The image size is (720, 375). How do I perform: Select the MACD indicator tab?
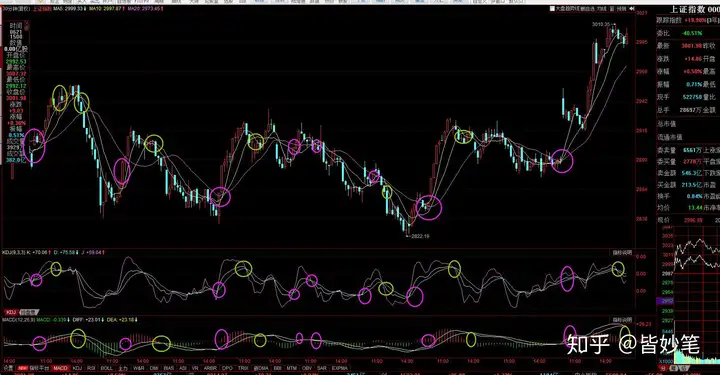[61, 368]
